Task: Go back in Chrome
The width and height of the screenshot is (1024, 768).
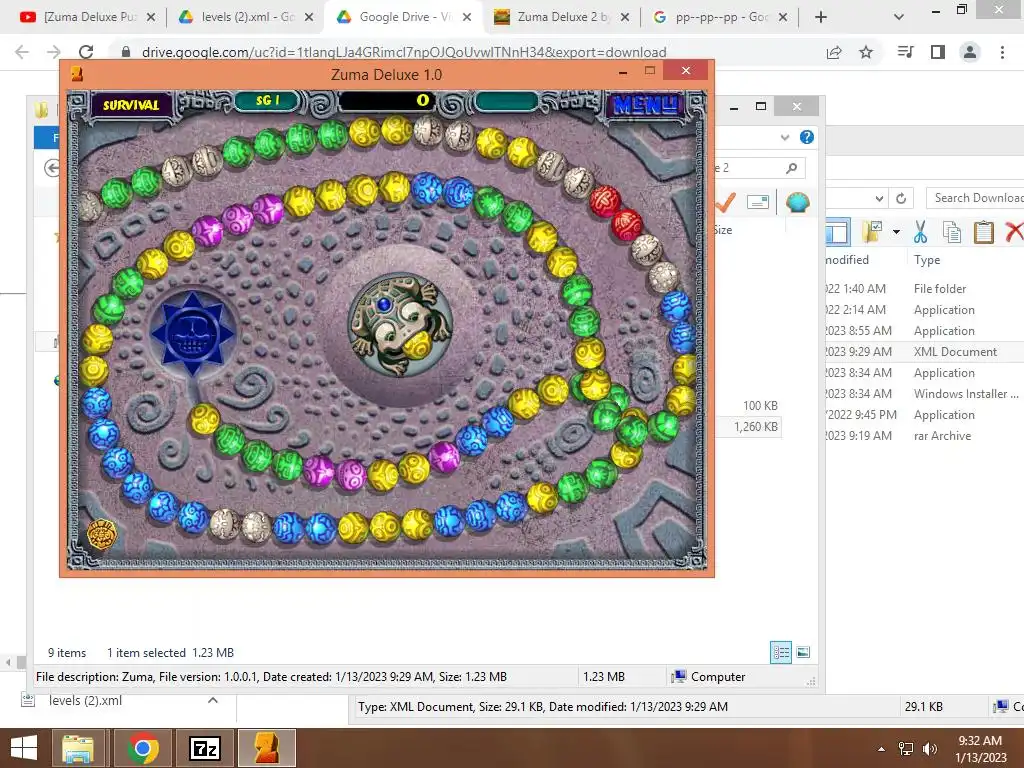Action: pos(22,52)
